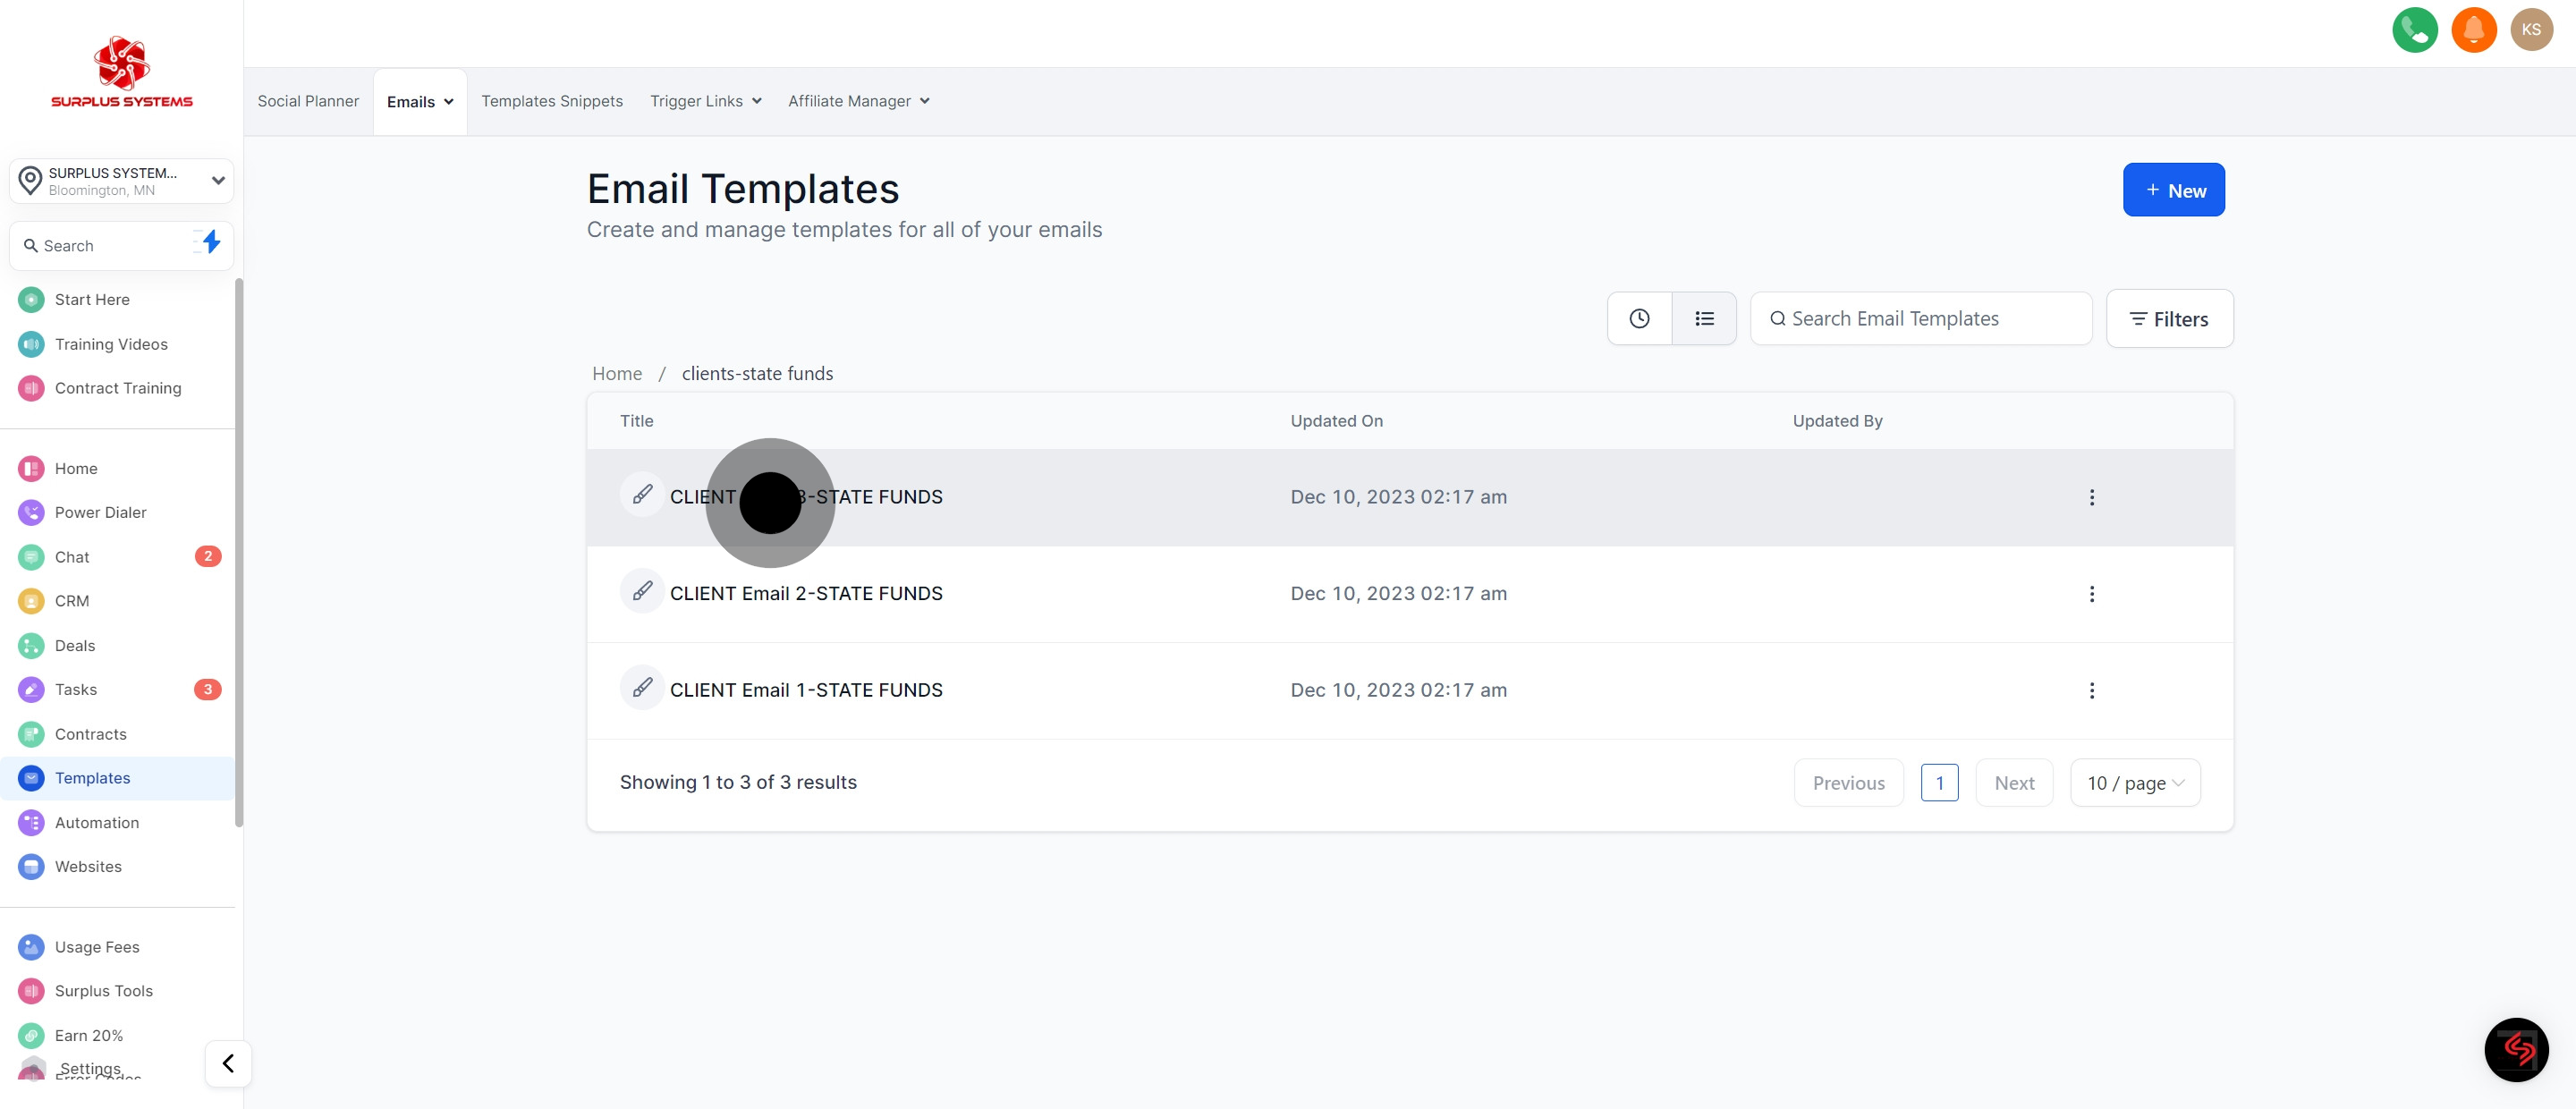
Task: Focus the Search Email Templates field
Action: tap(1921, 319)
